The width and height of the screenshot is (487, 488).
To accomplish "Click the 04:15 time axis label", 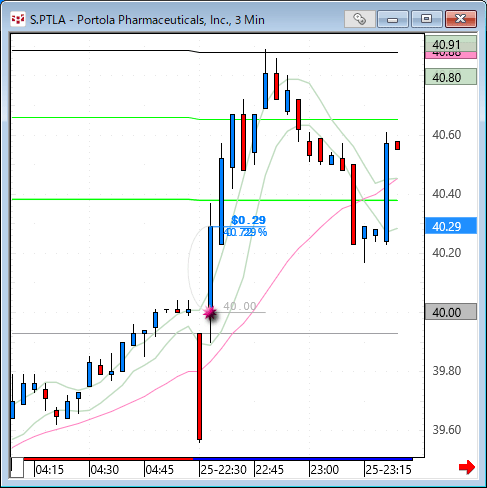I will 49,470.
